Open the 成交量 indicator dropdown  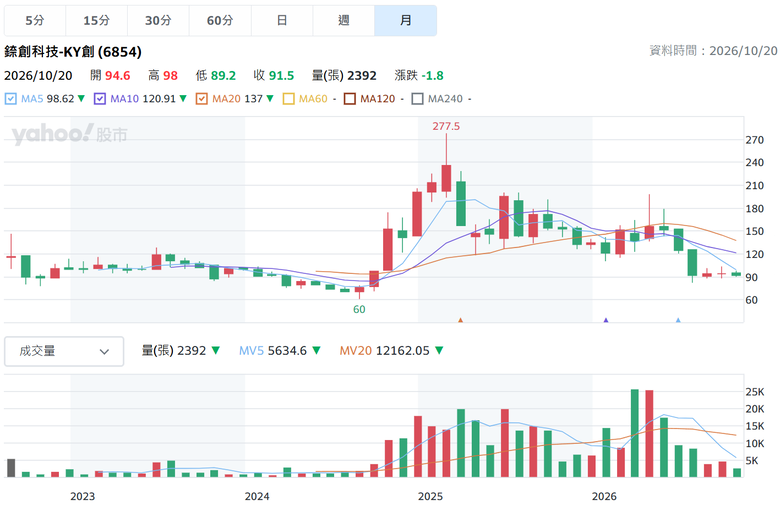coord(64,351)
